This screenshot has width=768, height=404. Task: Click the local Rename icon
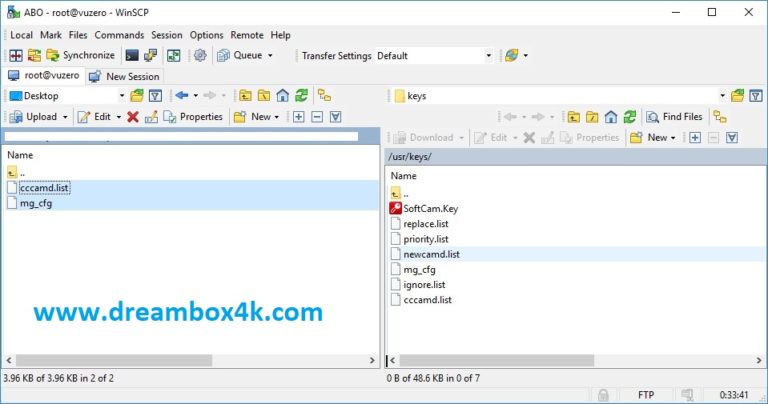[x=151, y=117]
